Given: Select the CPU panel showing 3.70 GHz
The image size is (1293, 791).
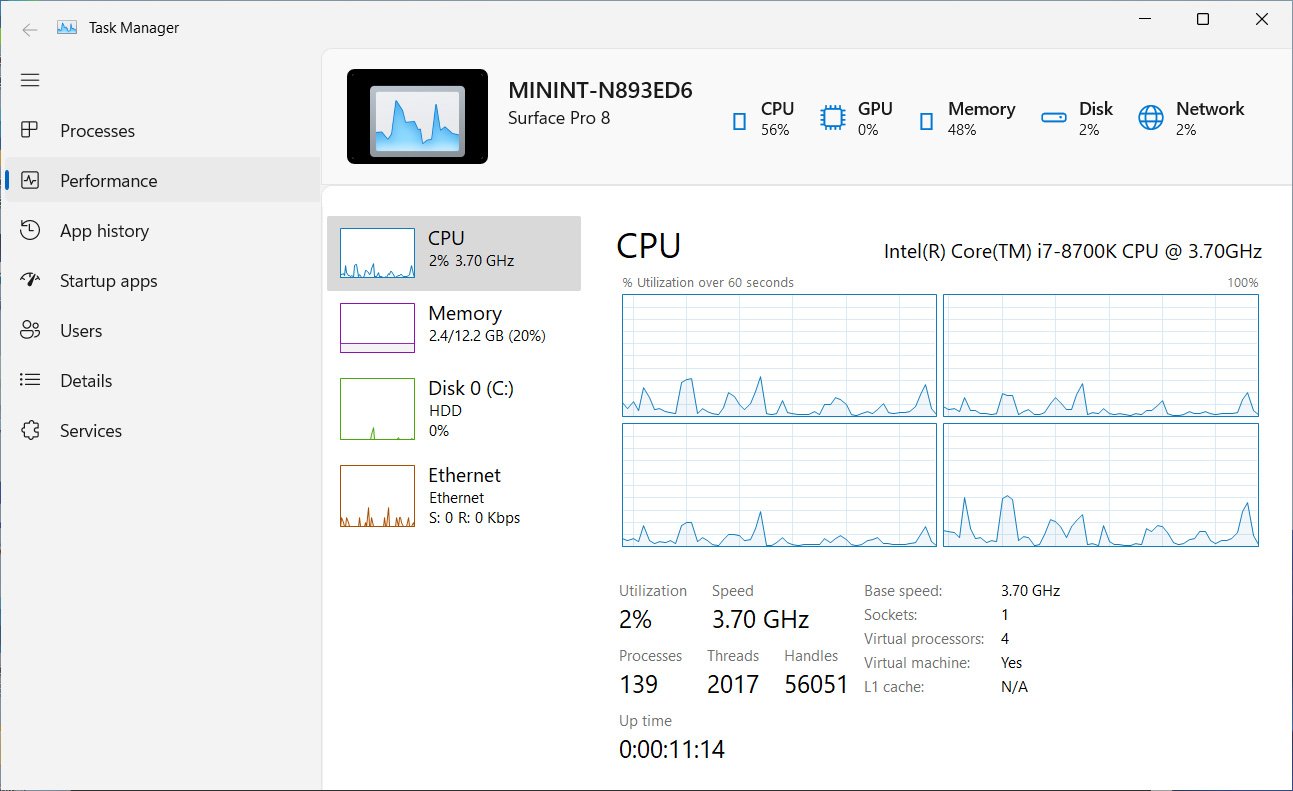Looking at the screenshot, I should pos(455,253).
